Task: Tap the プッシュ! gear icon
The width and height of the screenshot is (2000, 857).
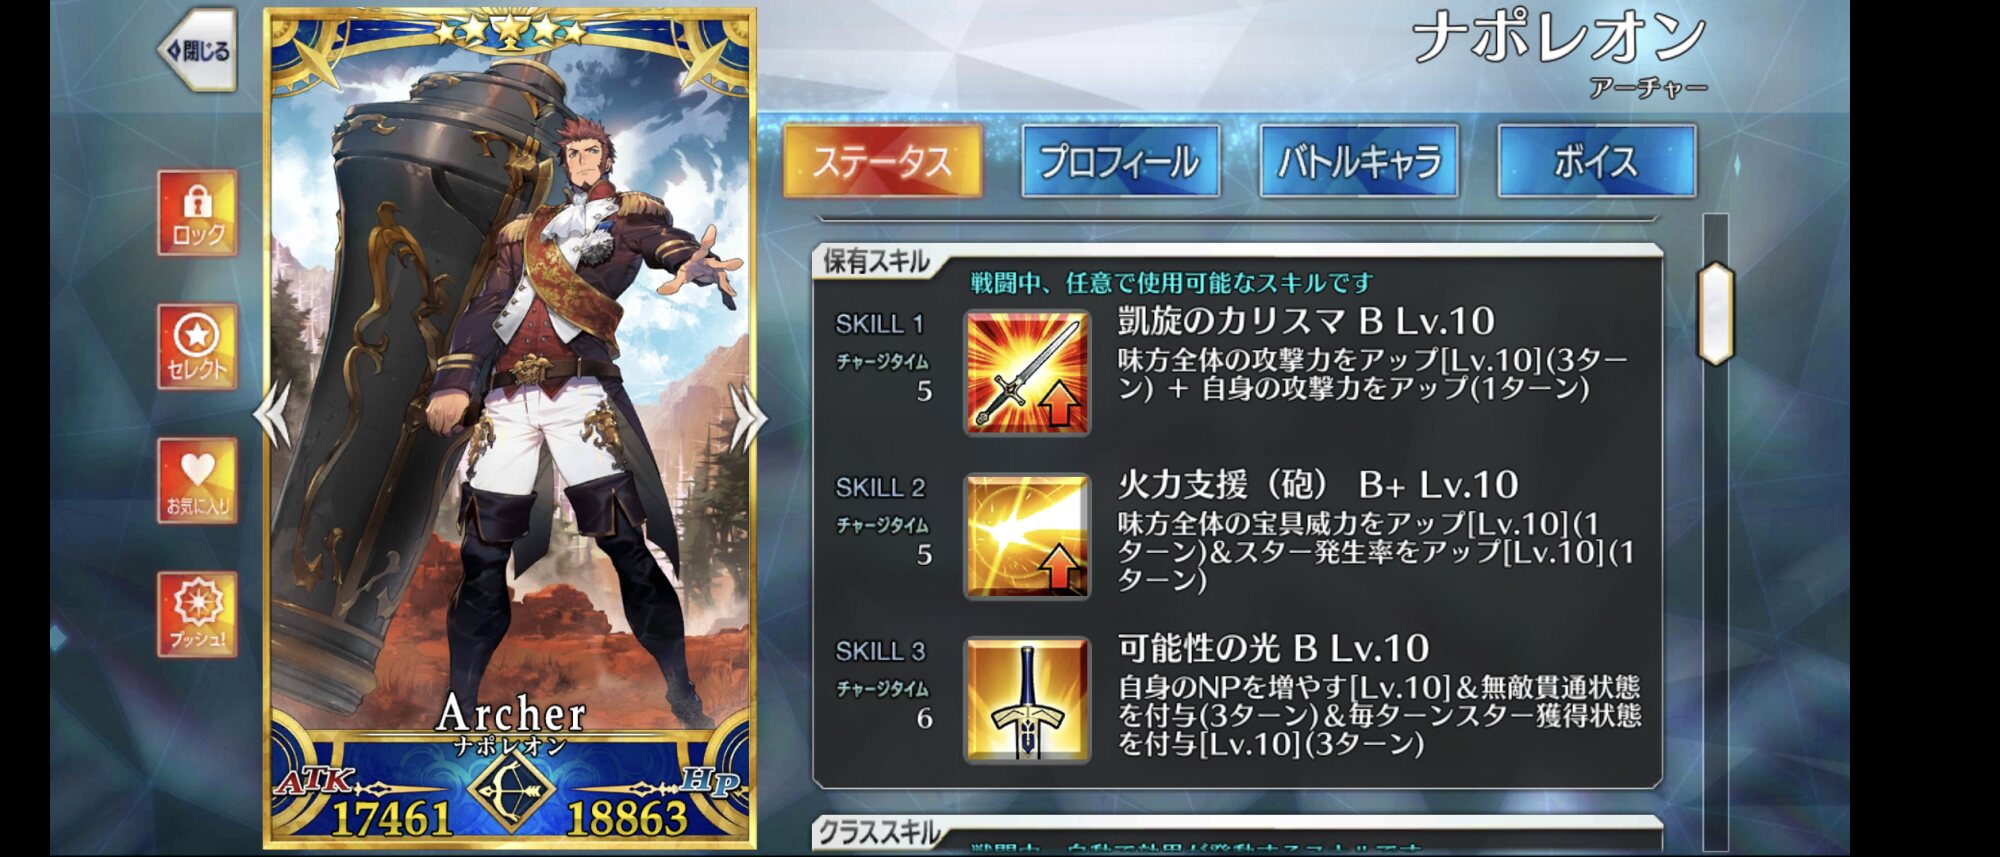Action: tap(197, 614)
